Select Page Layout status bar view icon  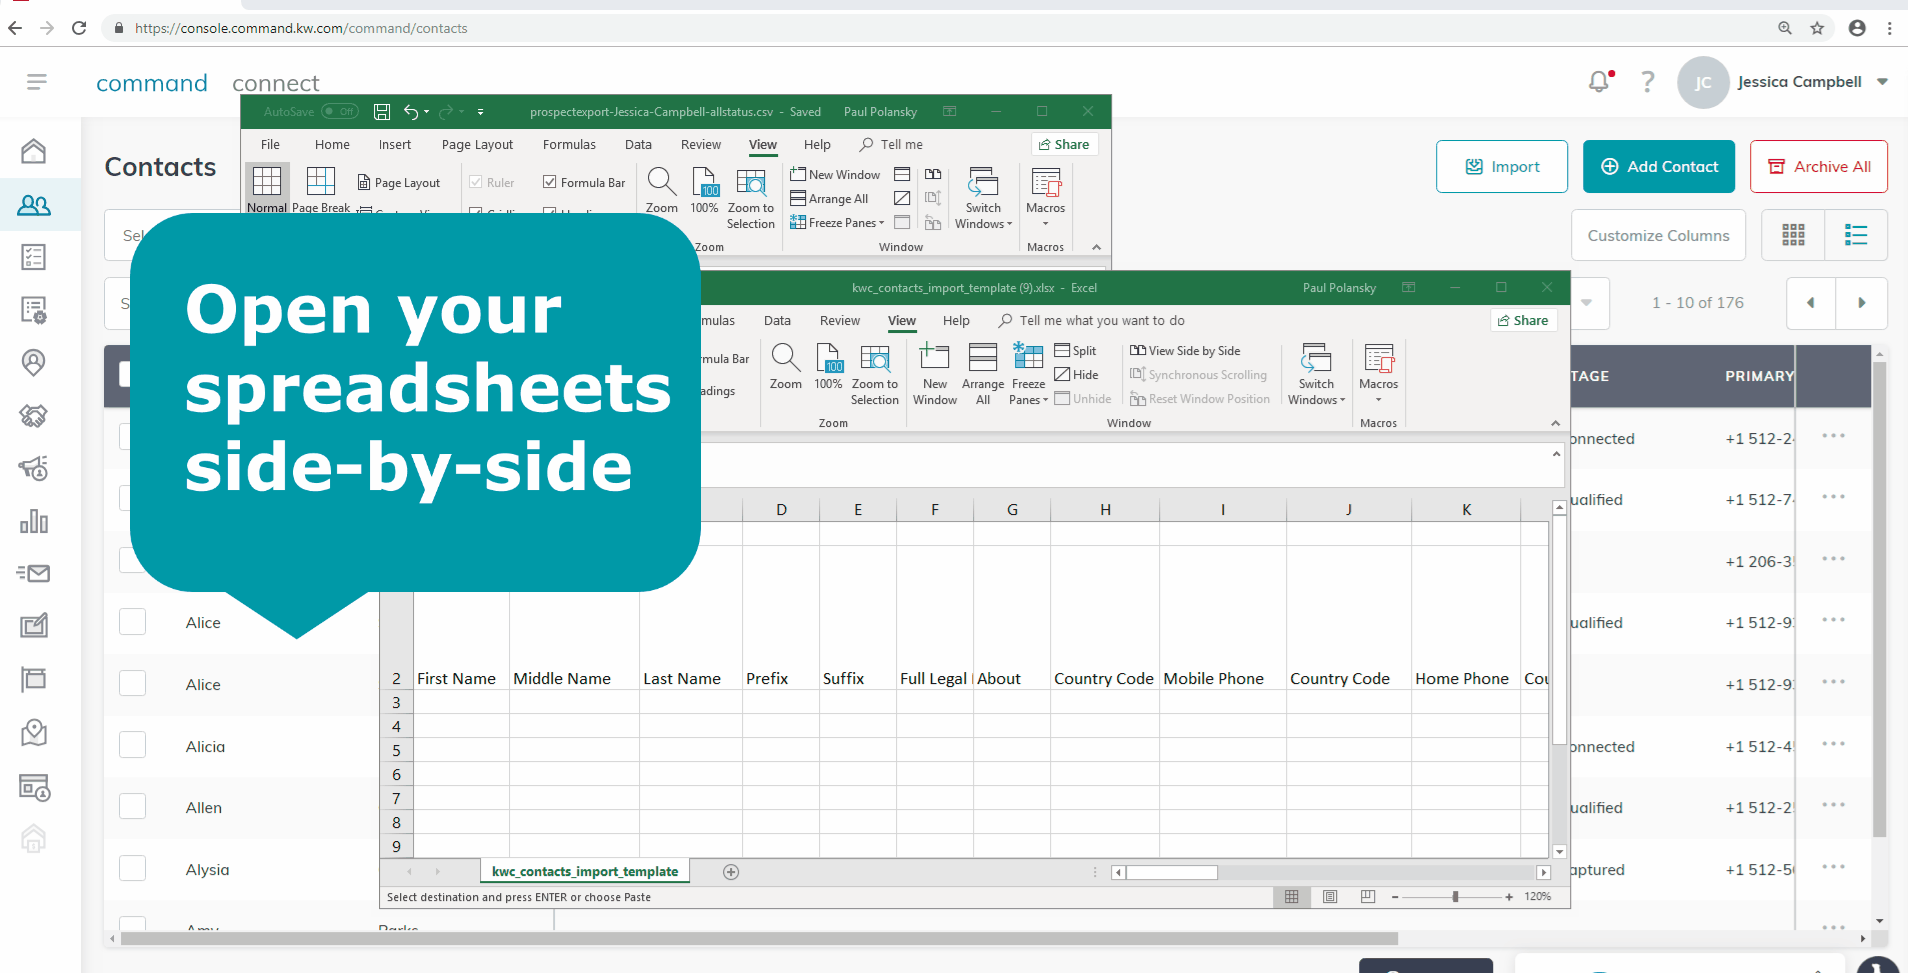point(1330,897)
